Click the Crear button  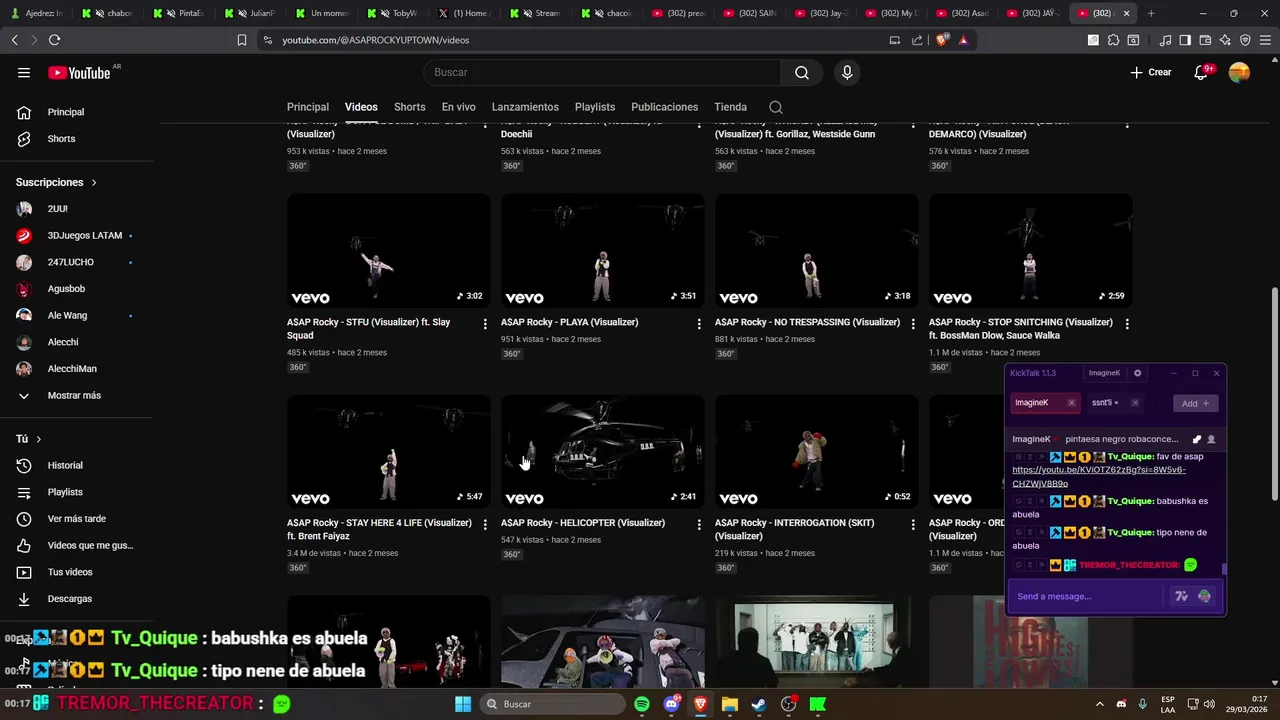coord(1151,72)
